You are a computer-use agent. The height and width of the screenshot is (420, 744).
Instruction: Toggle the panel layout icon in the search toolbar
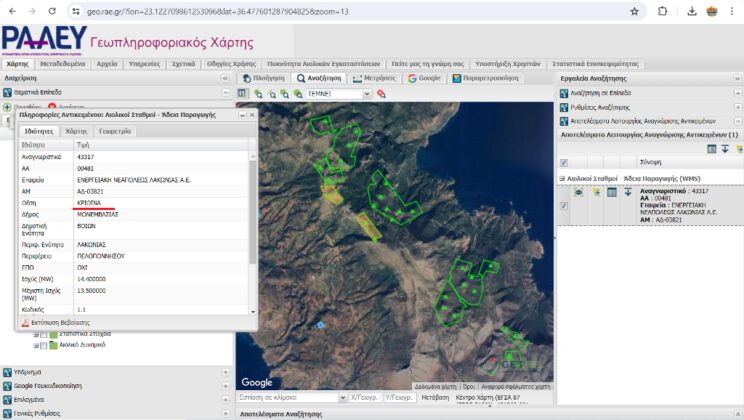coord(242,93)
